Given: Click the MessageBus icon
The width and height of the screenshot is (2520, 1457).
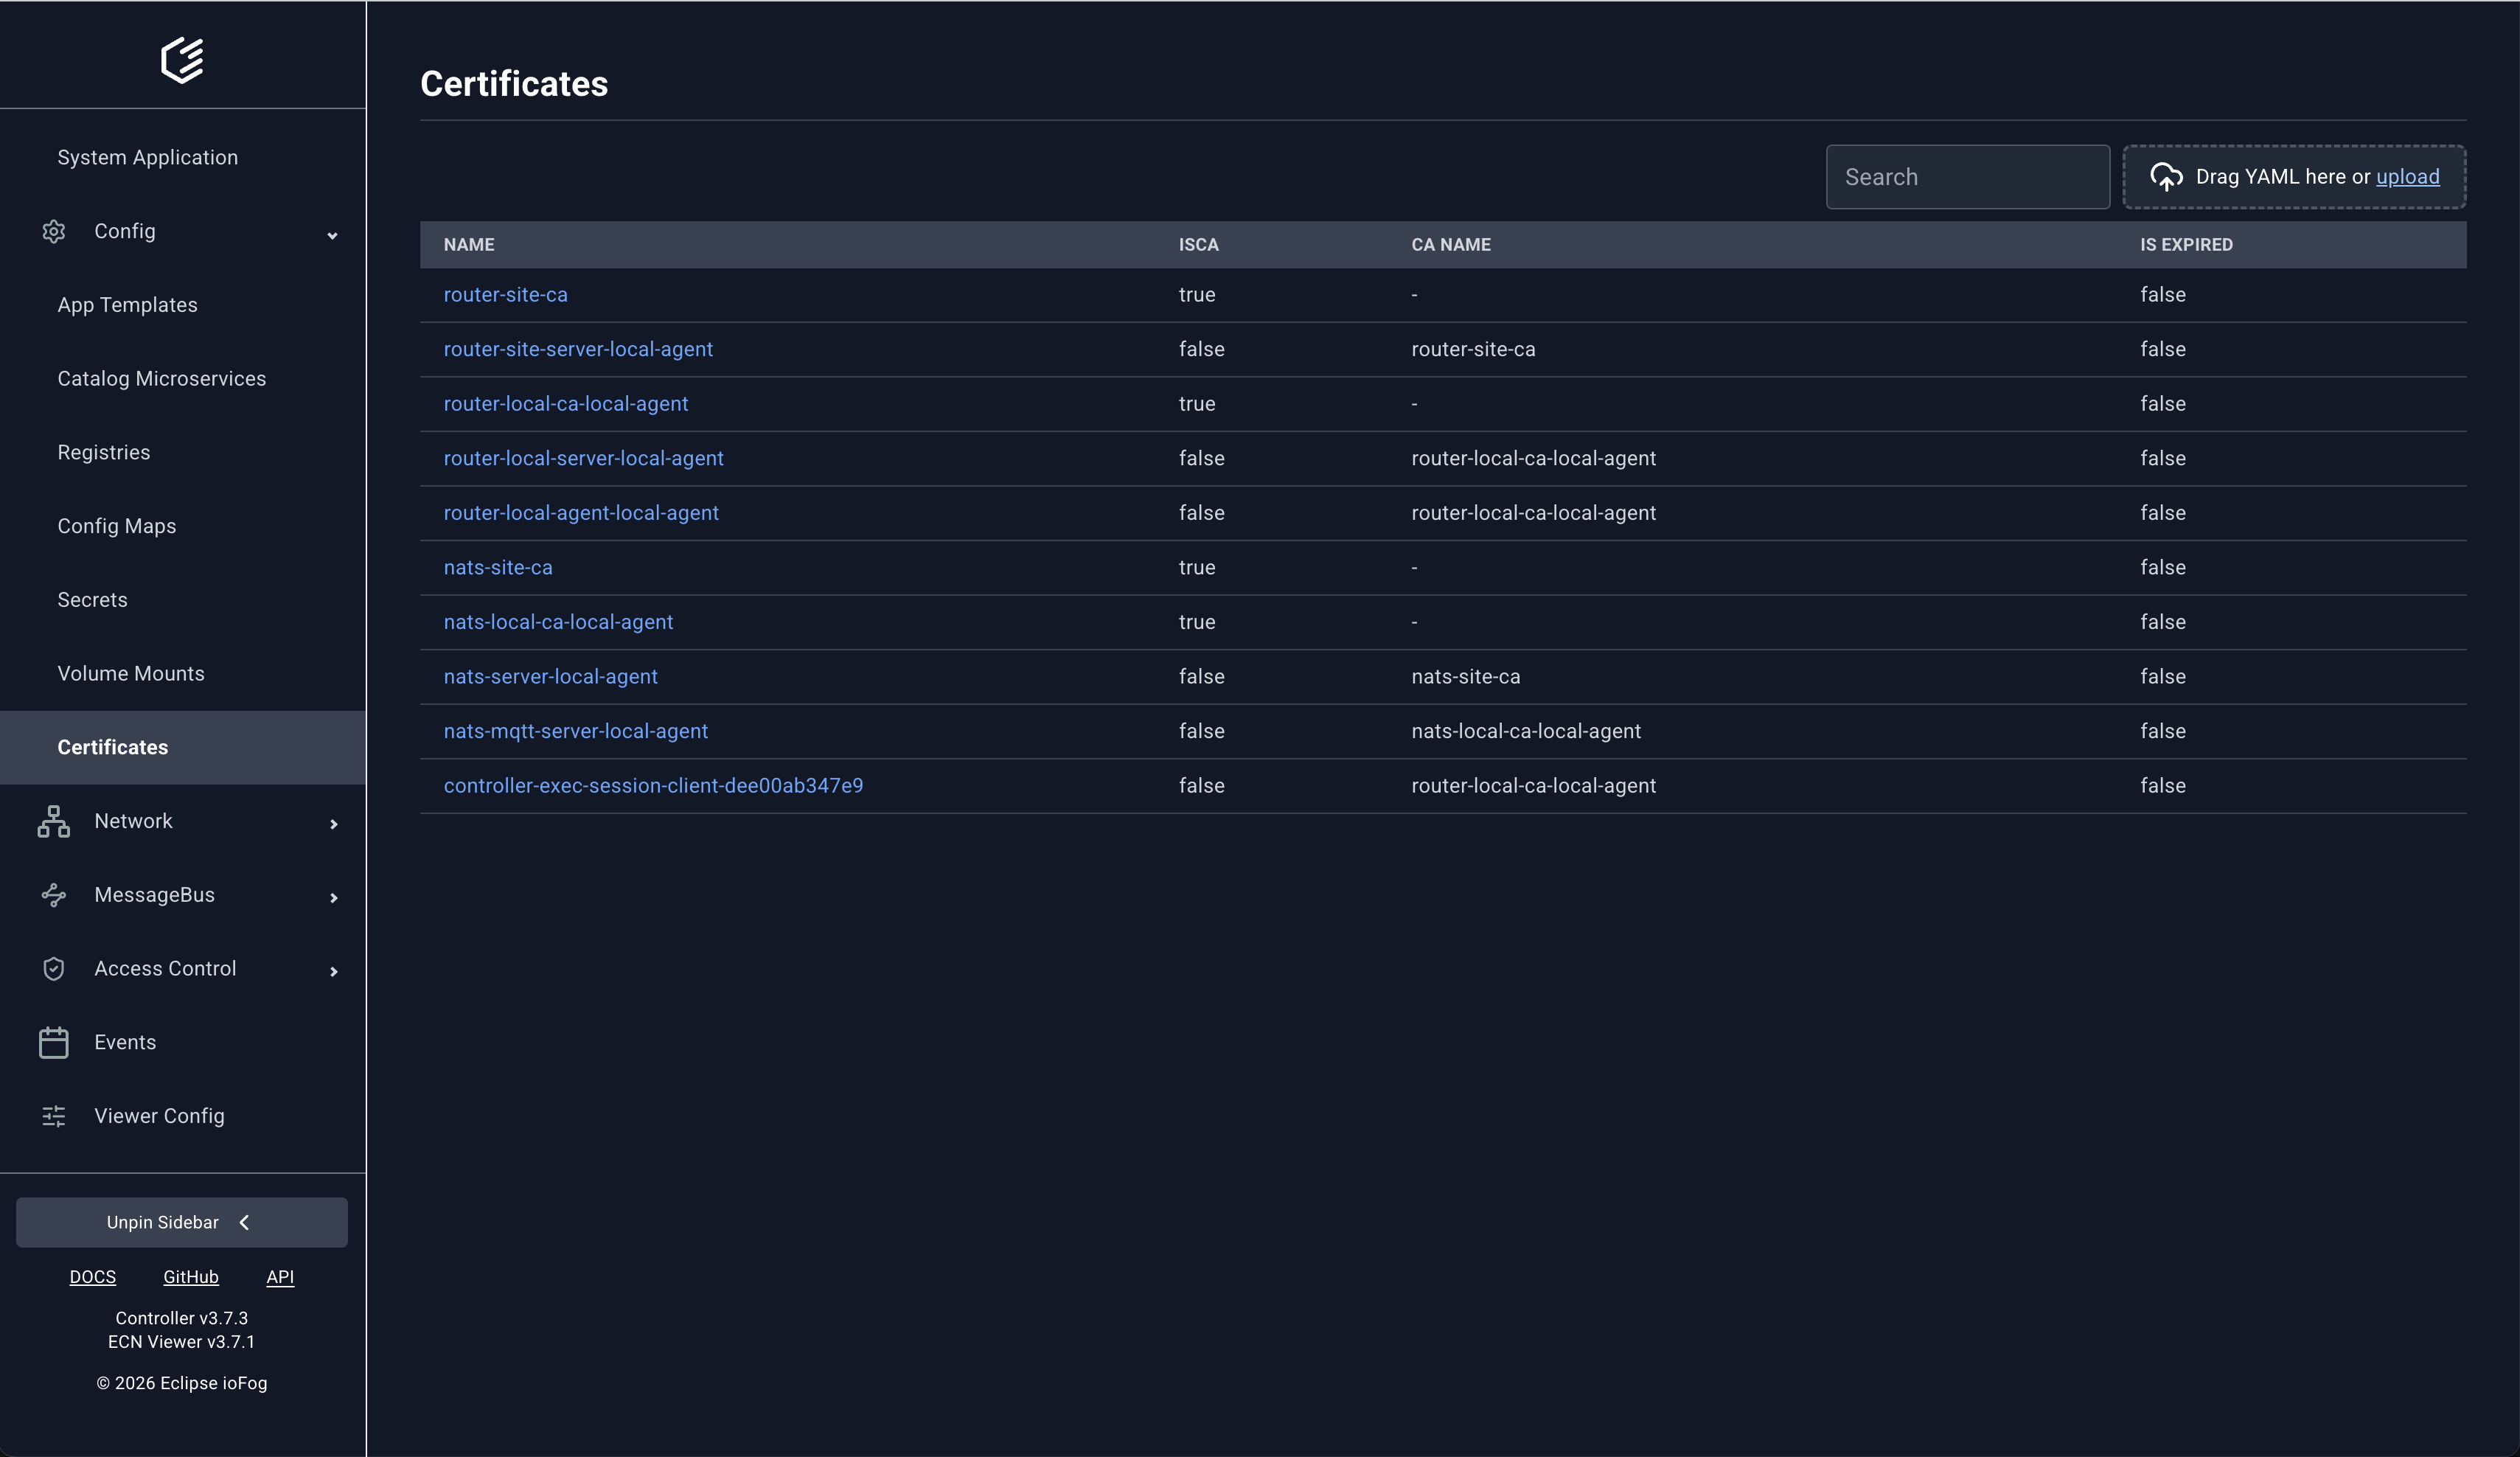Looking at the screenshot, I should point(54,895).
